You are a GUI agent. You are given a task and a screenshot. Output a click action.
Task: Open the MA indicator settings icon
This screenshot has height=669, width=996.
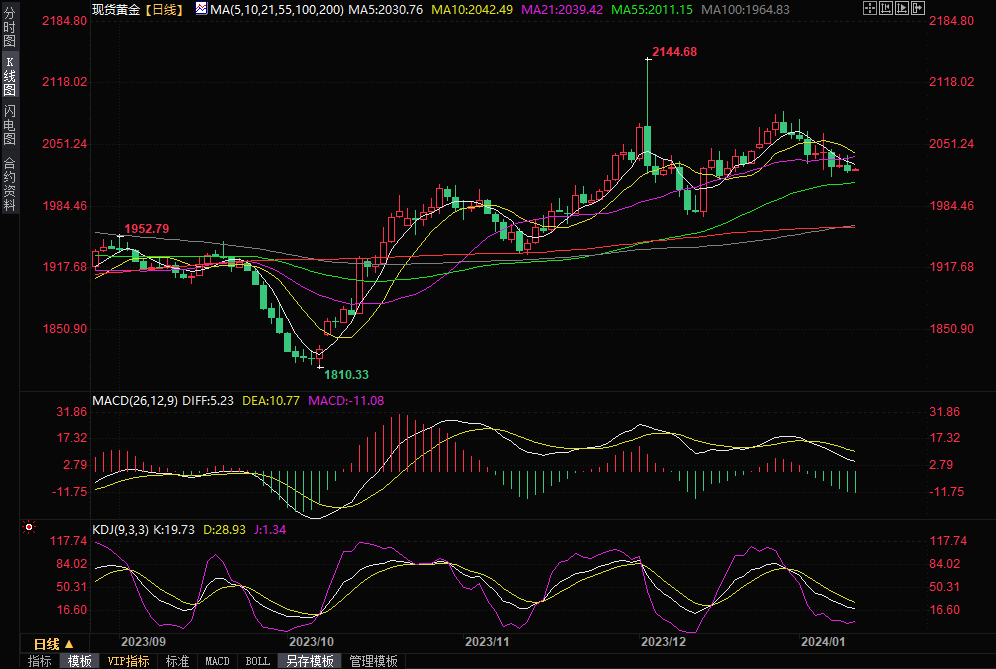(201, 8)
